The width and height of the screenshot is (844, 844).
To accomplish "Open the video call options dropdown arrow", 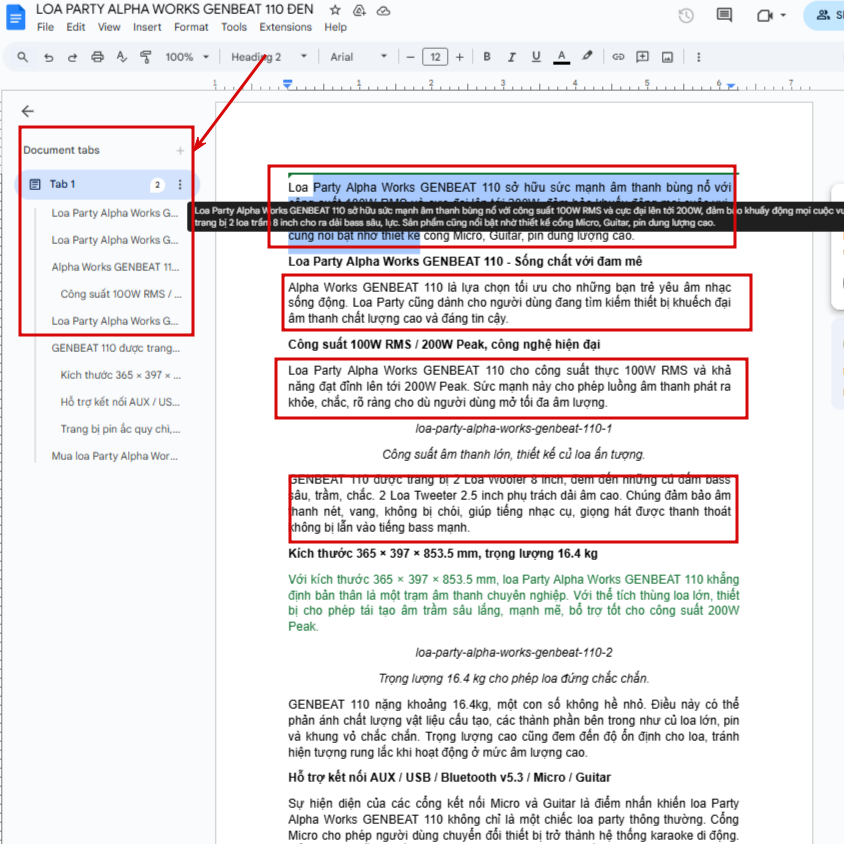I will tap(783, 16).
